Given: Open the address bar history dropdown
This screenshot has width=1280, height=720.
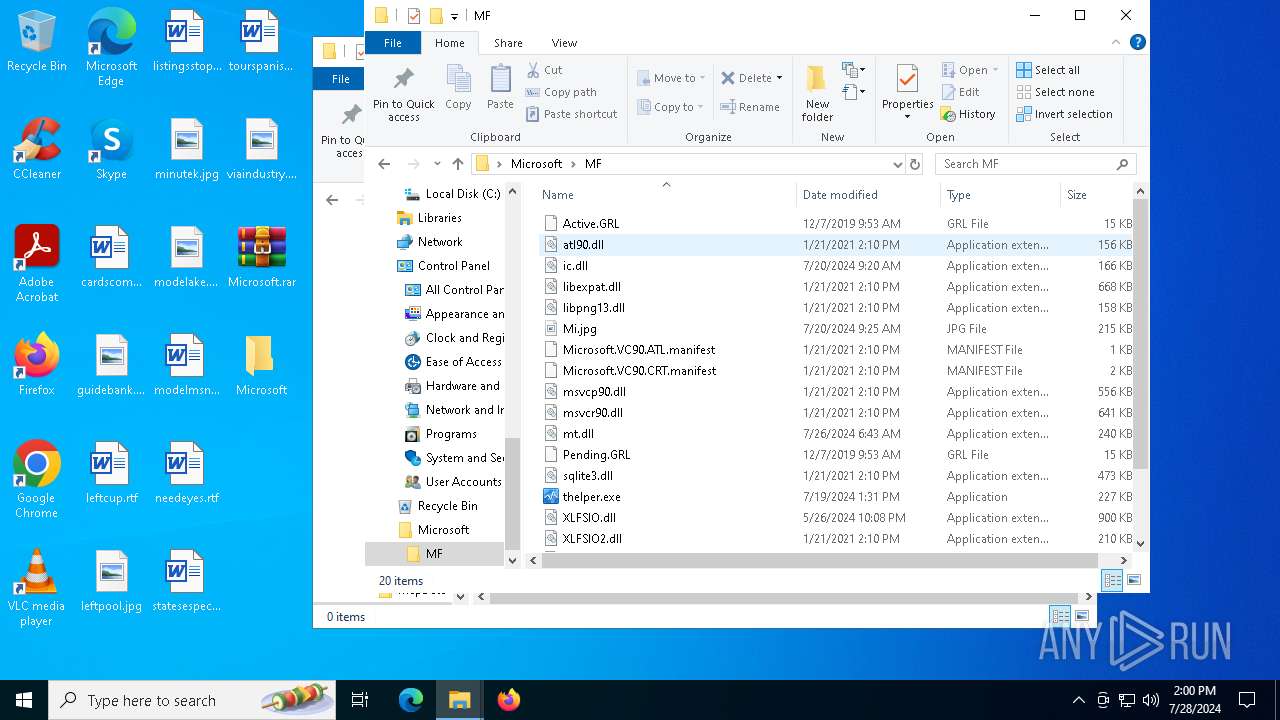Looking at the screenshot, I should pyautogui.click(x=897, y=164).
